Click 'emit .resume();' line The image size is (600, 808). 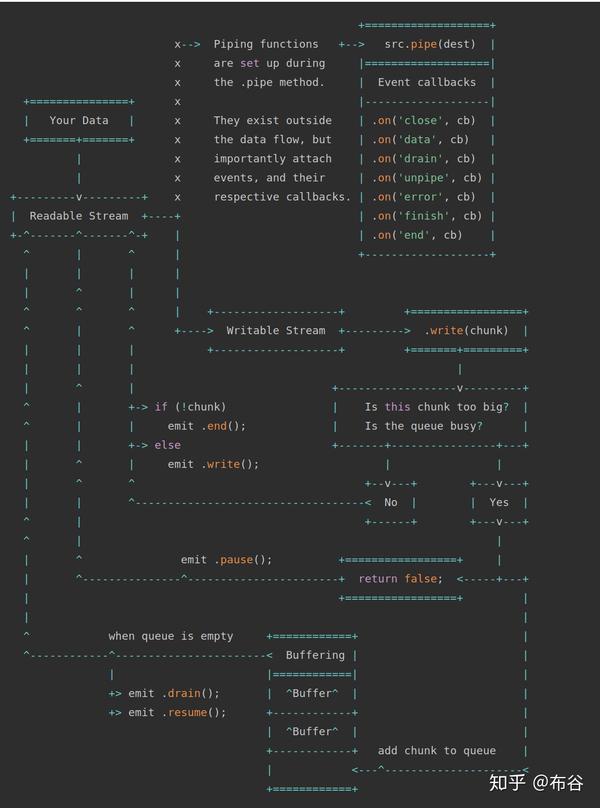click(x=177, y=713)
